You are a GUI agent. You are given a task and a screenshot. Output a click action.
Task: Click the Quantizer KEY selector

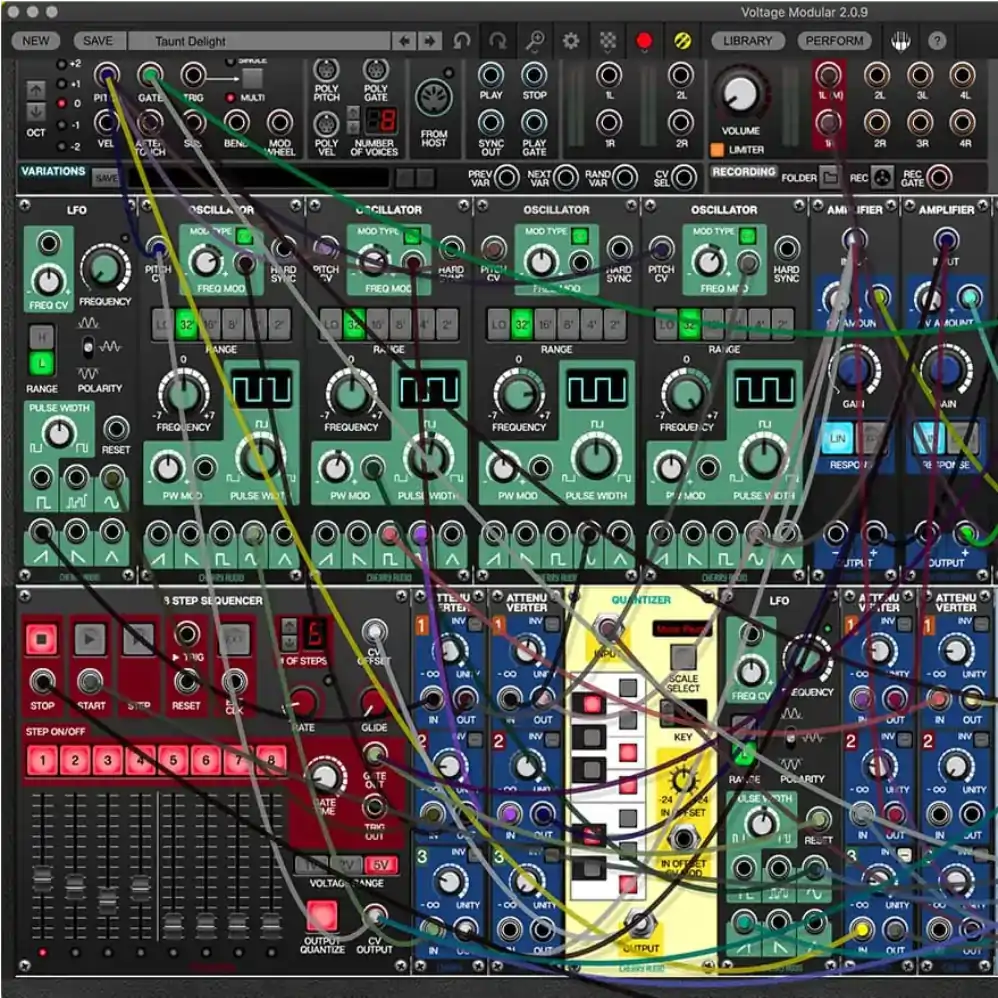pyautogui.click(x=683, y=713)
